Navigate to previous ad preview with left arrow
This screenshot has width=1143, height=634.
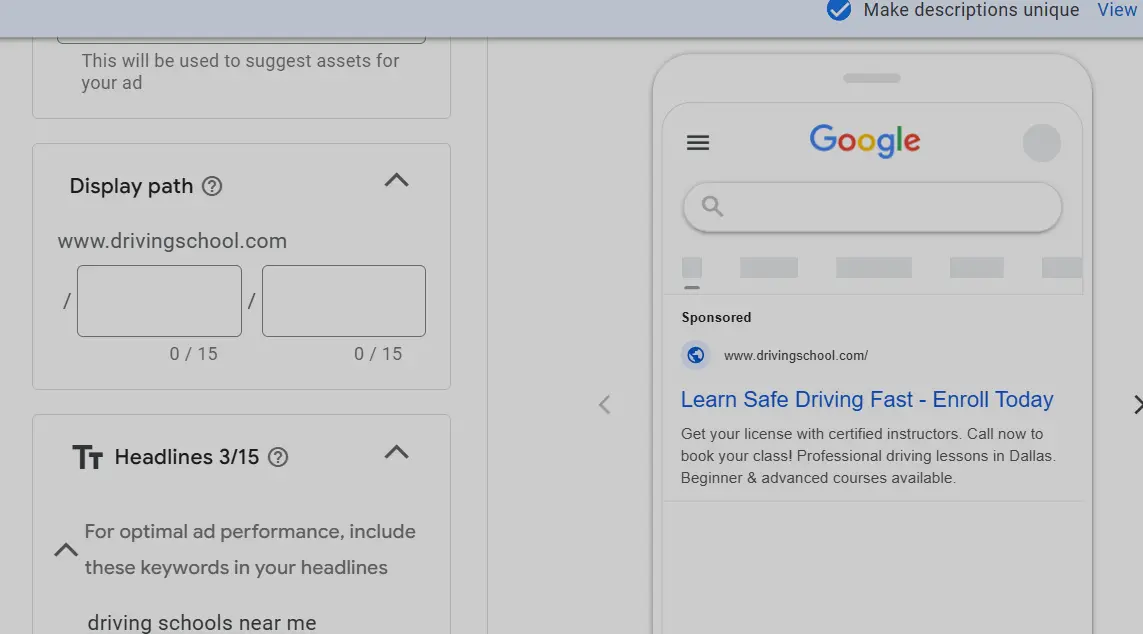point(605,404)
